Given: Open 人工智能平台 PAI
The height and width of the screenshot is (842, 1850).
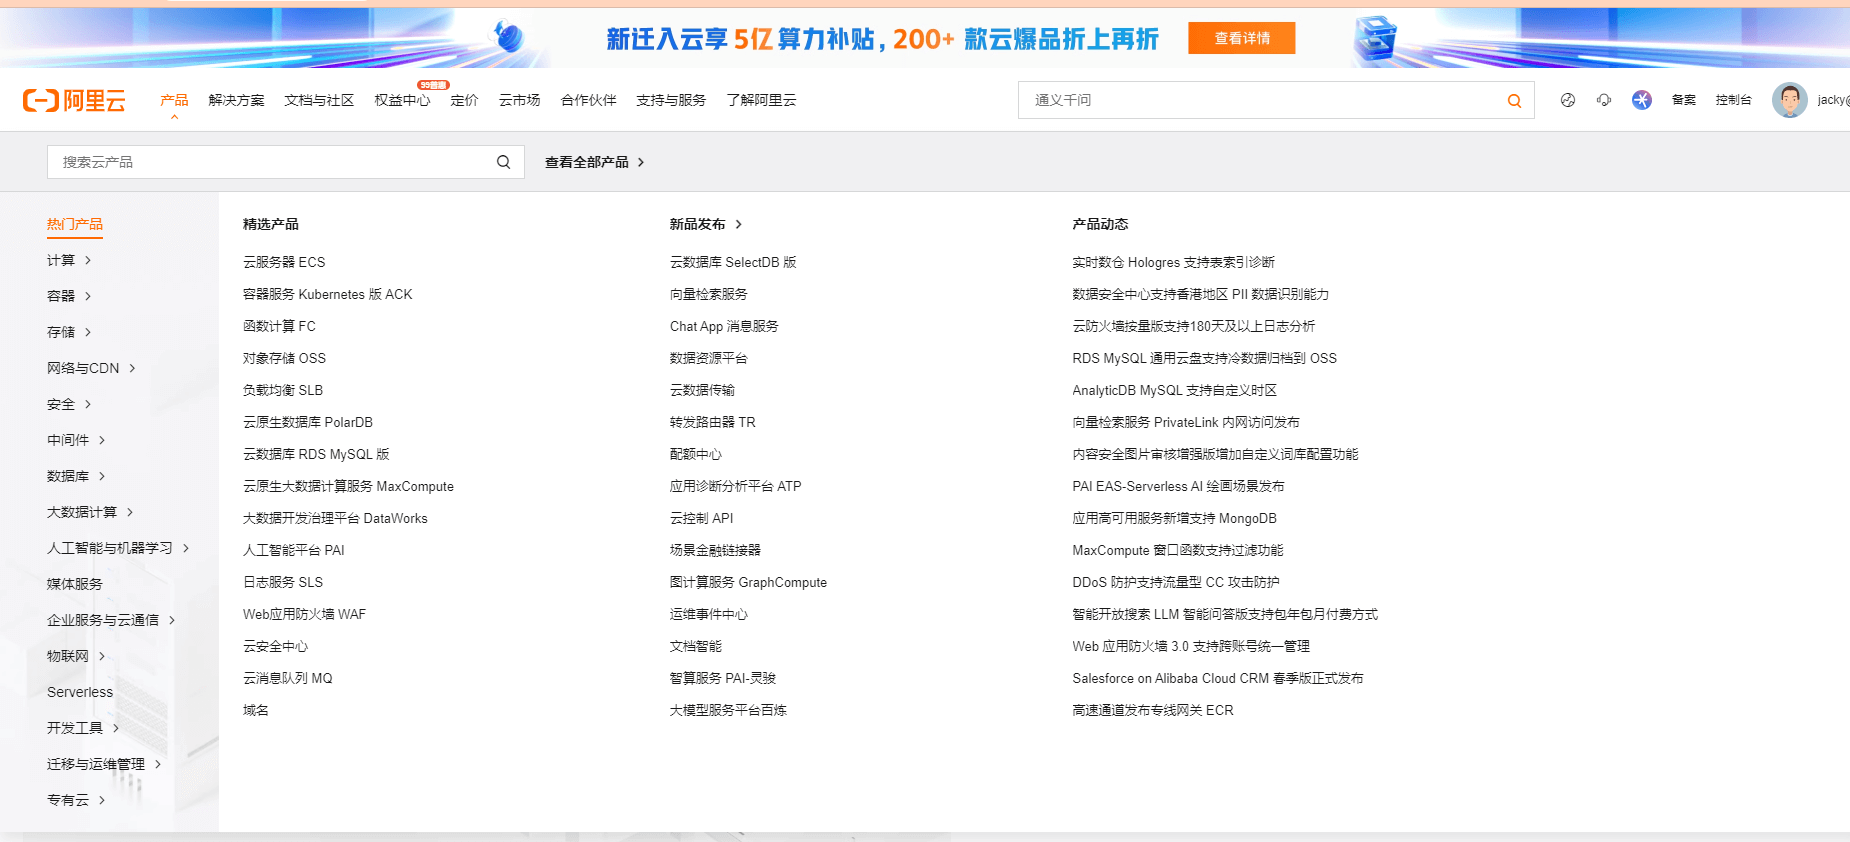Looking at the screenshot, I should click(x=294, y=550).
